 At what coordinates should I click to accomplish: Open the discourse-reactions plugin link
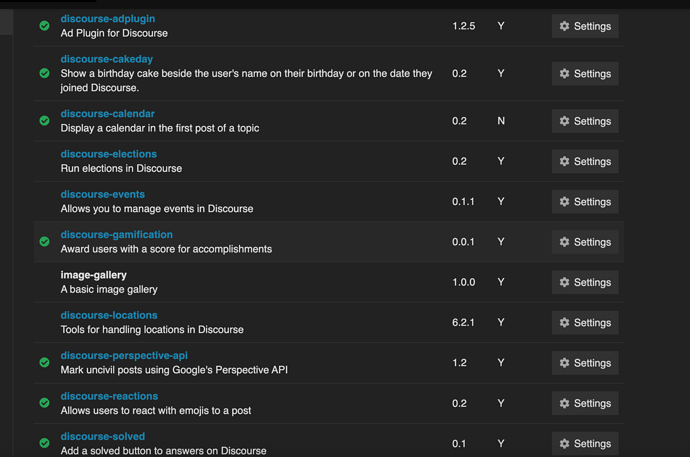(x=109, y=396)
